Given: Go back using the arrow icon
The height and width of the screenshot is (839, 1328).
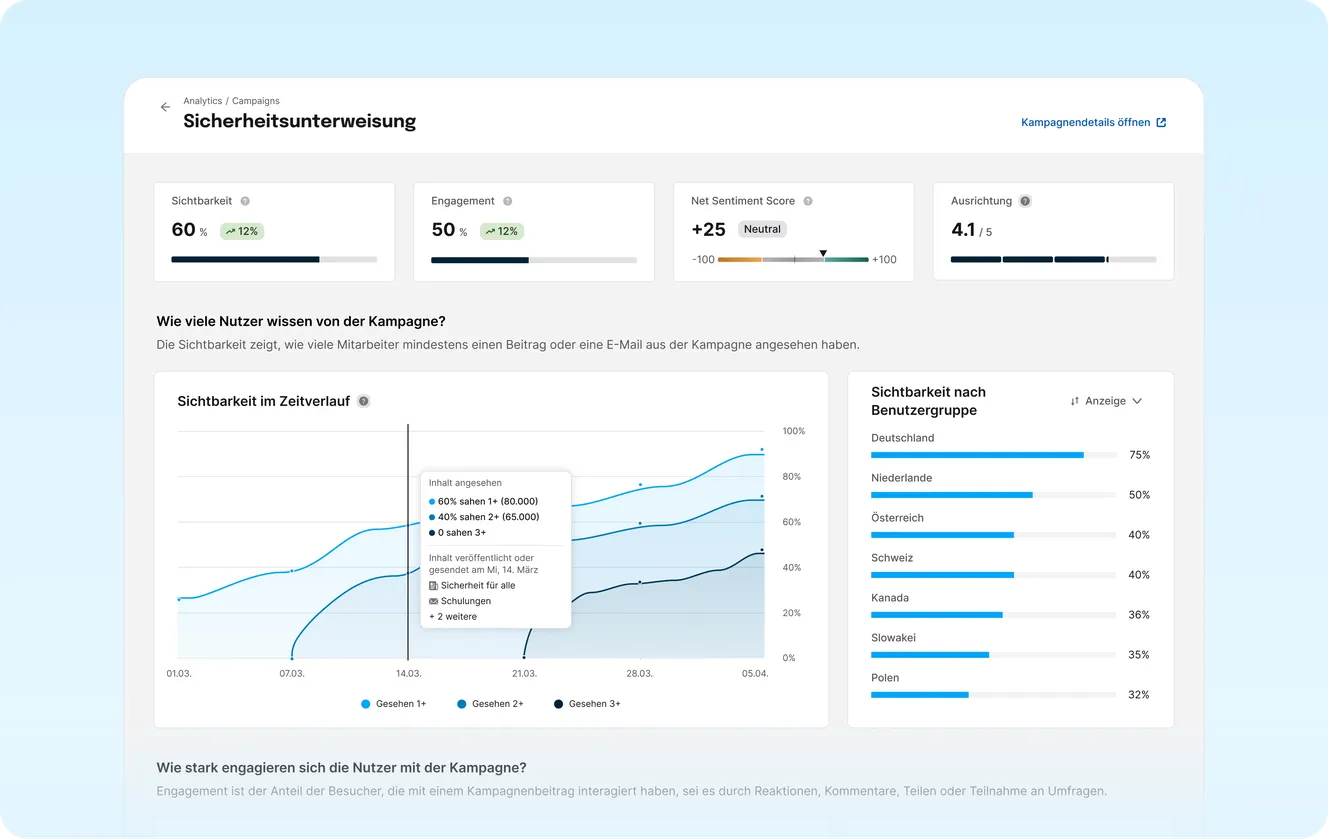Looking at the screenshot, I should pos(166,107).
